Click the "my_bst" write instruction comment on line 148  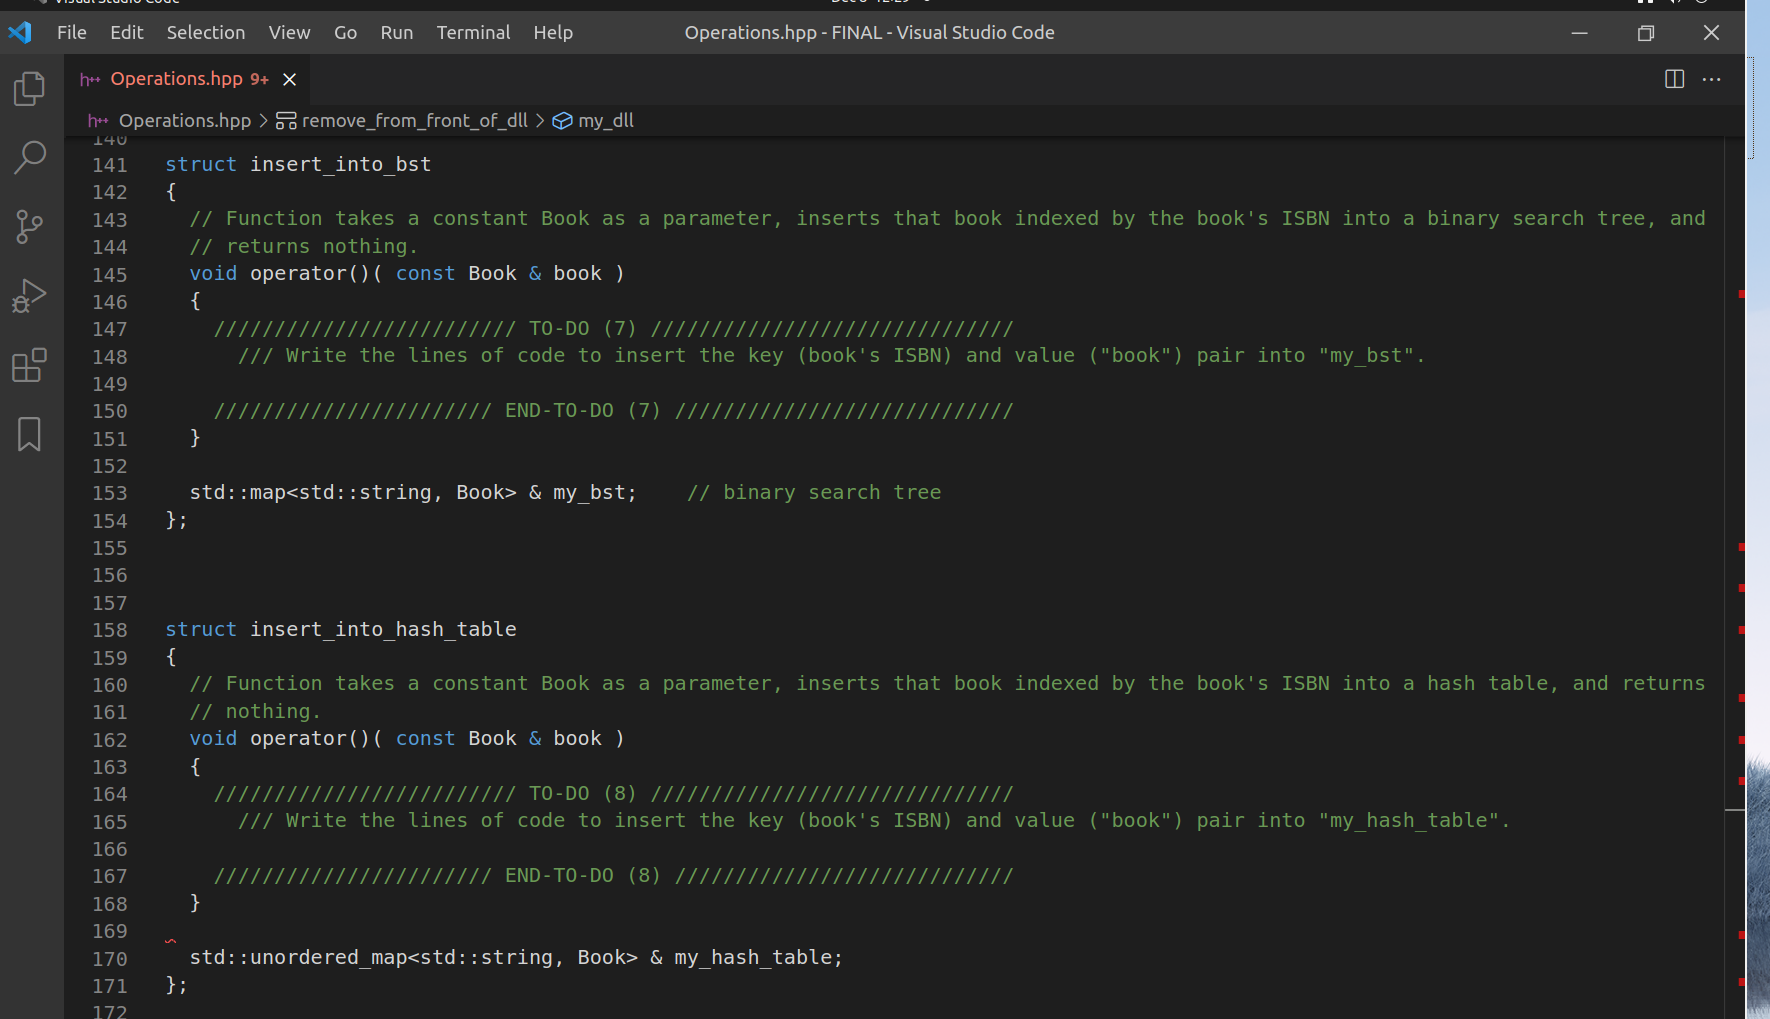831,355
